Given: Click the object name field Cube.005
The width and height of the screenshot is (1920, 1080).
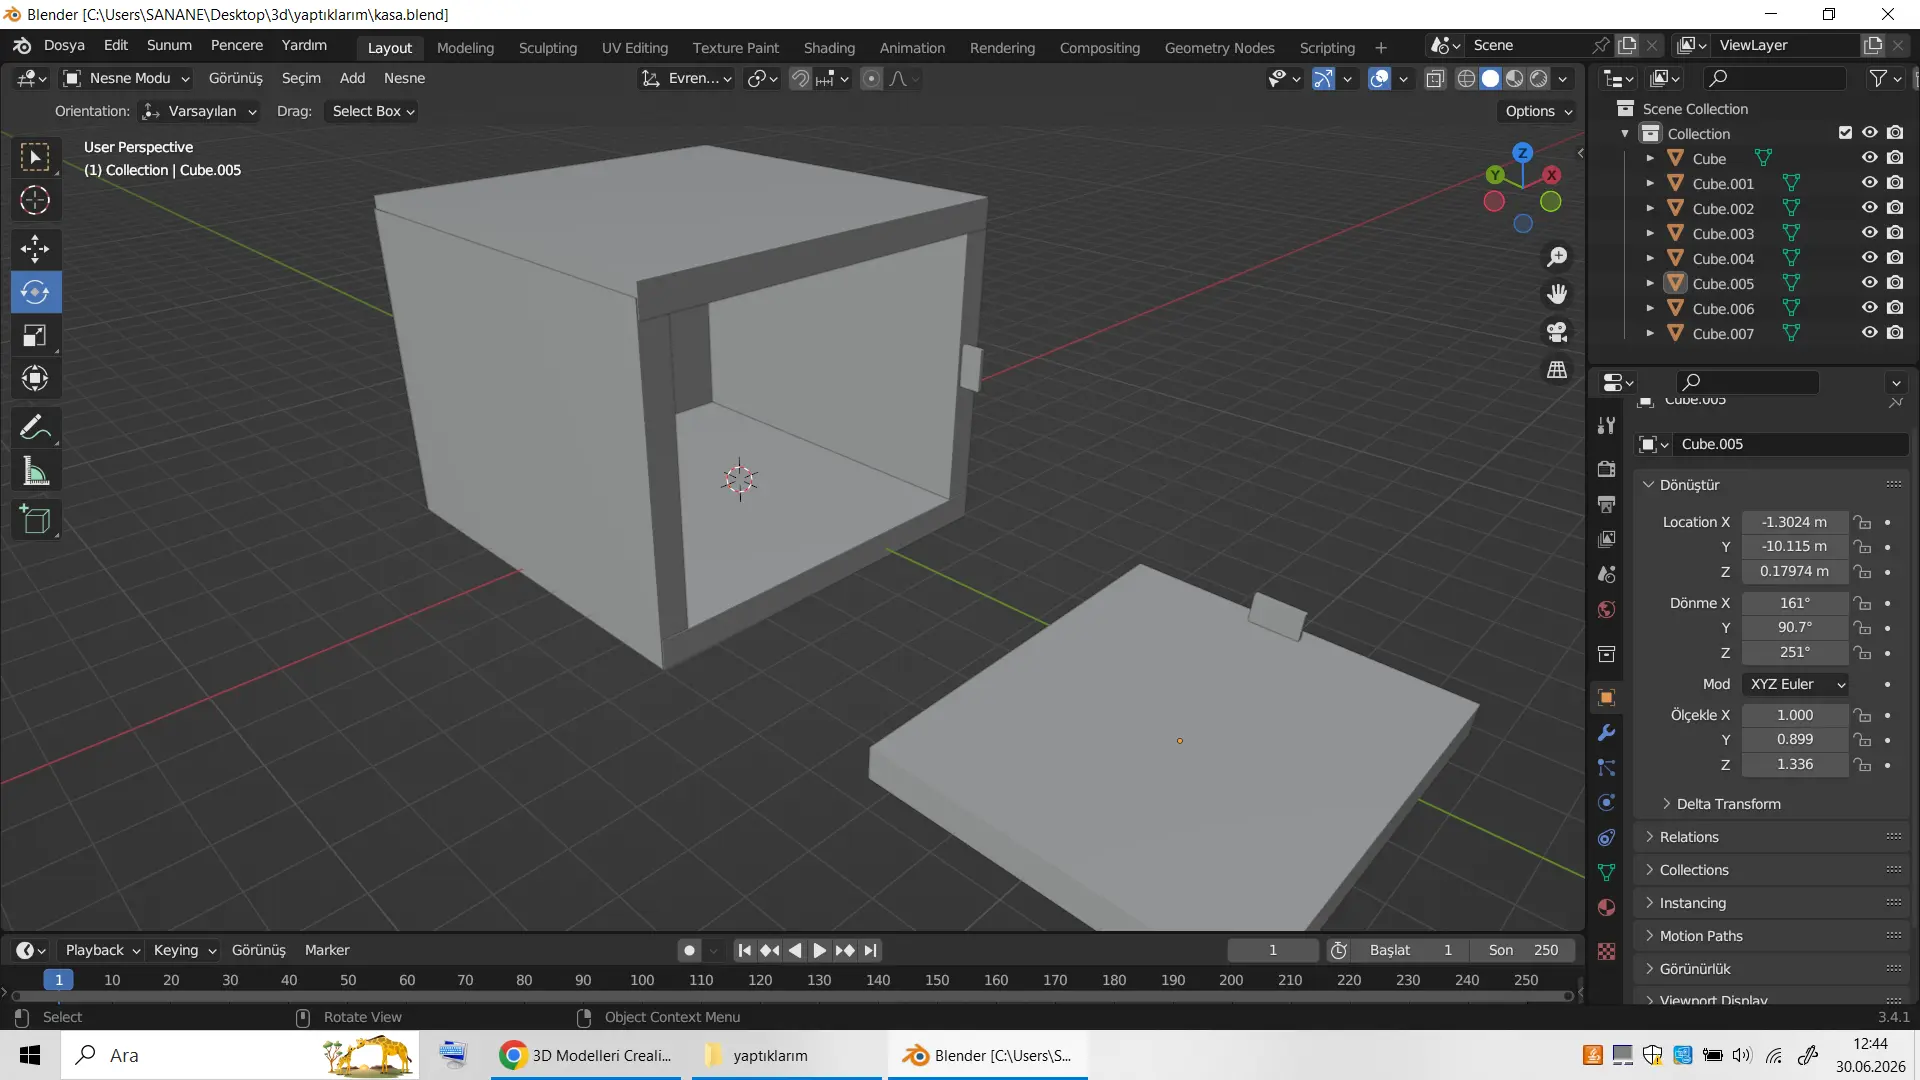Looking at the screenshot, I should 1790,444.
